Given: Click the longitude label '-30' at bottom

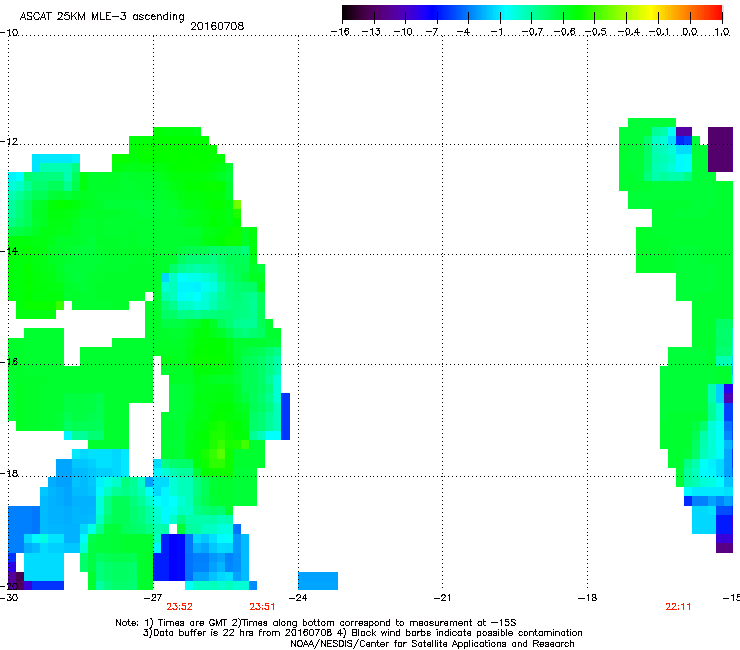Looking at the screenshot, I should pos(9,598).
